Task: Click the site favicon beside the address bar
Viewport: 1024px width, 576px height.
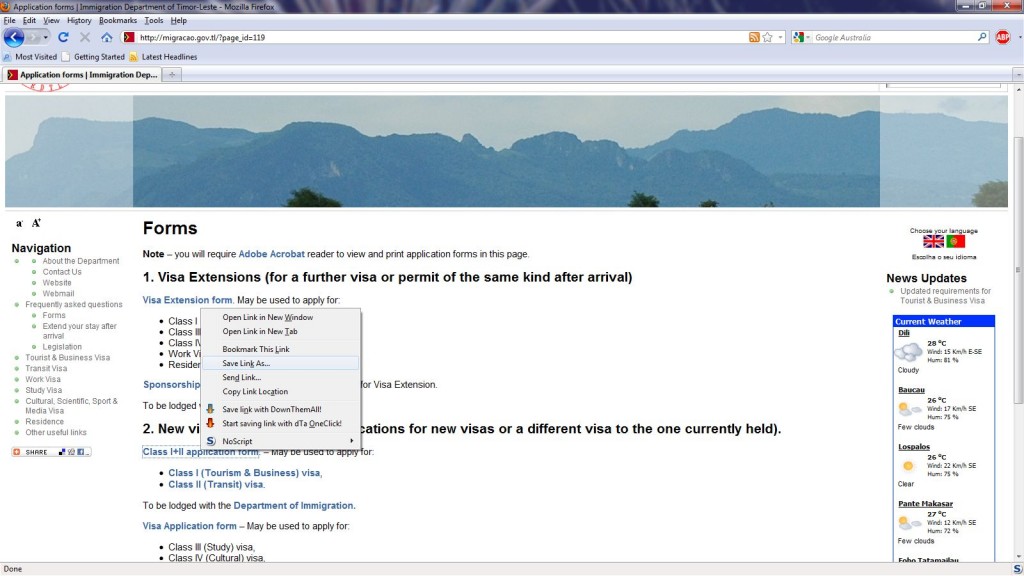Action: tap(129, 37)
